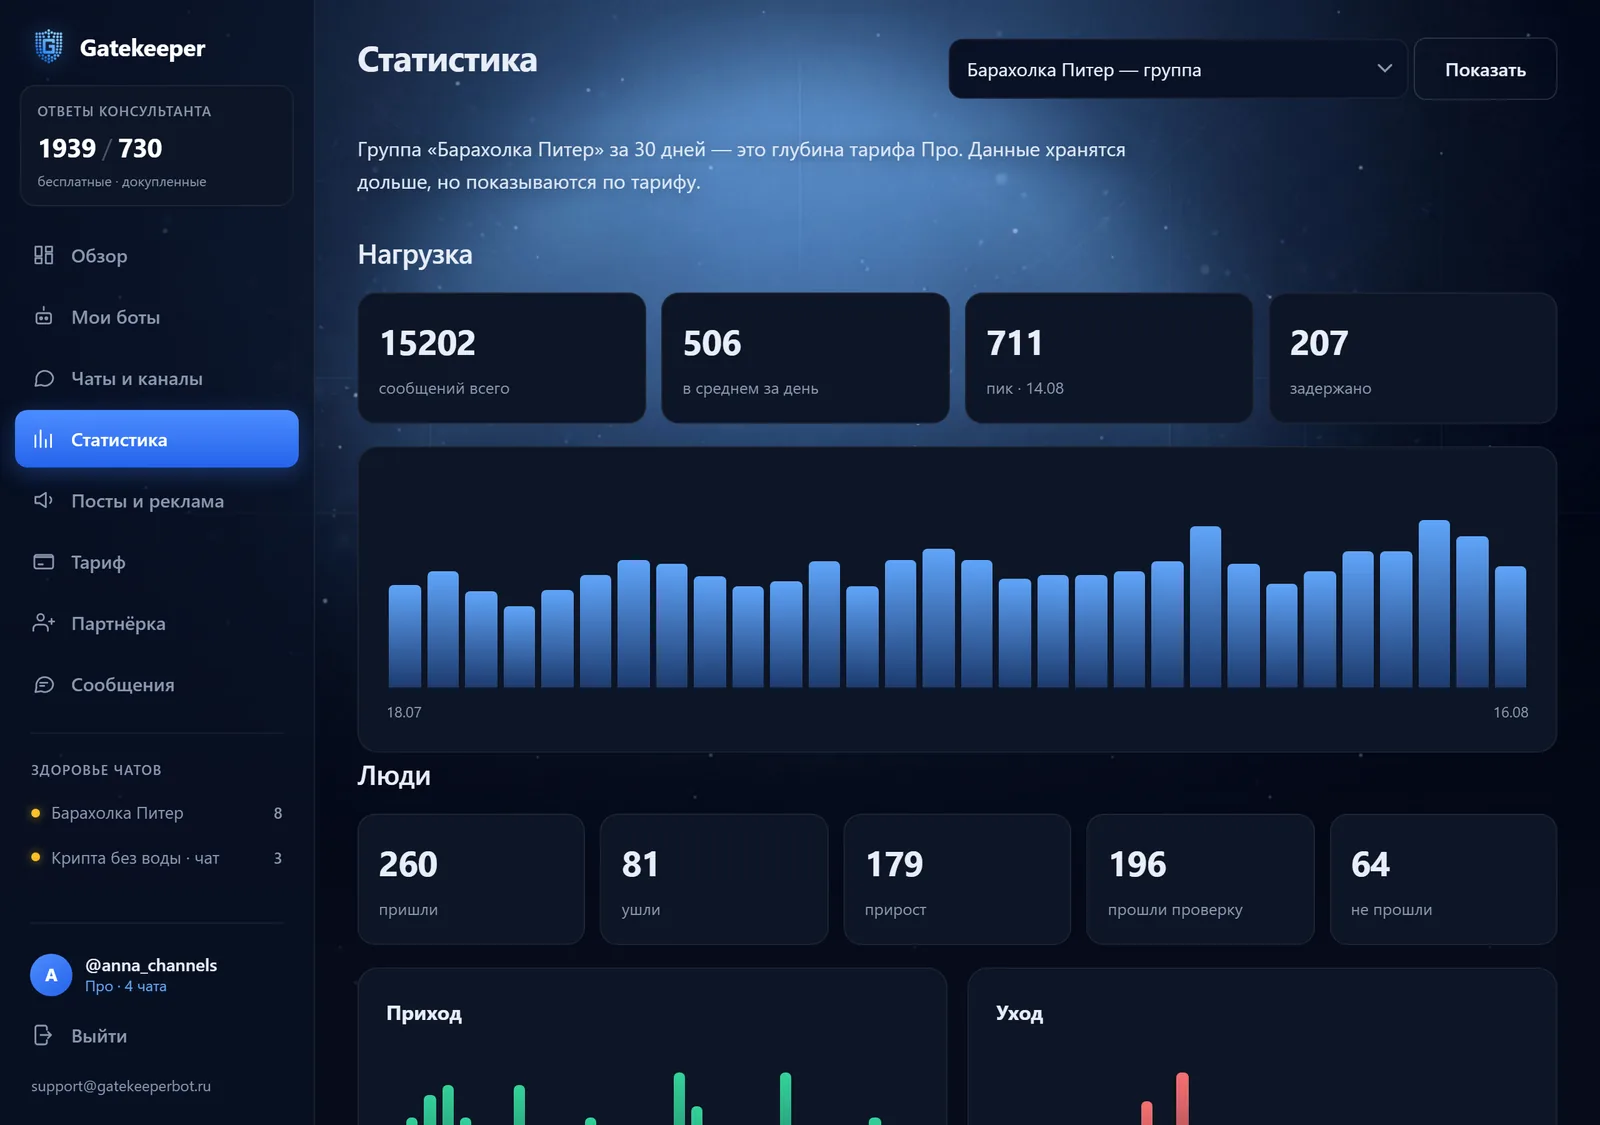
Task: Click the 16.08 date label
Action: (1510, 712)
